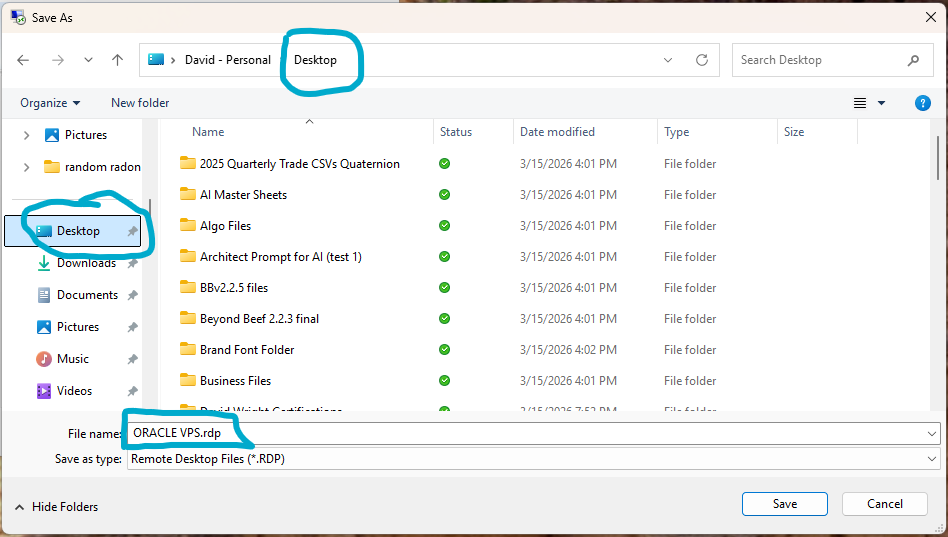This screenshot has height=537, width=948.
Task: Select the BBv2.2.5 files folder
Action: 233,288
